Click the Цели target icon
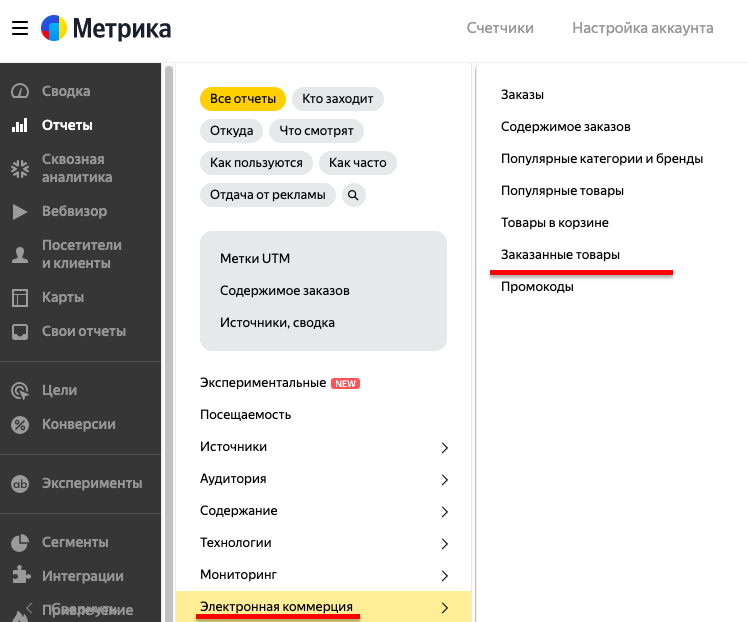The width and height of the screenshot is (748, 622). [x=20, y=390]
